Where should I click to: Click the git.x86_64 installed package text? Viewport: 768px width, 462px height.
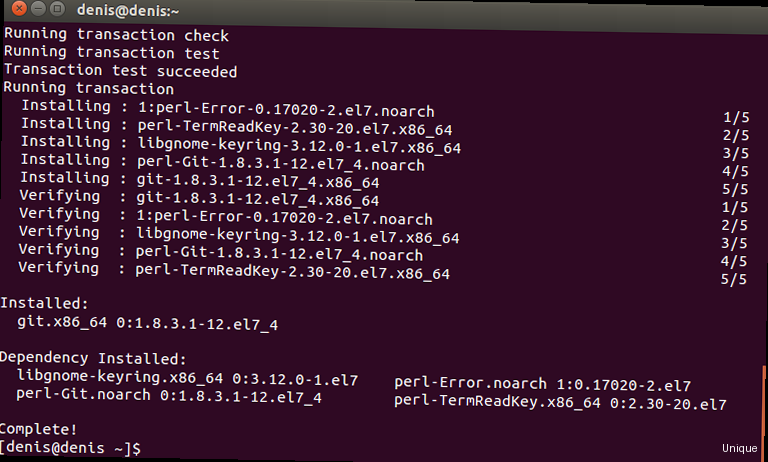coord(148,322)
